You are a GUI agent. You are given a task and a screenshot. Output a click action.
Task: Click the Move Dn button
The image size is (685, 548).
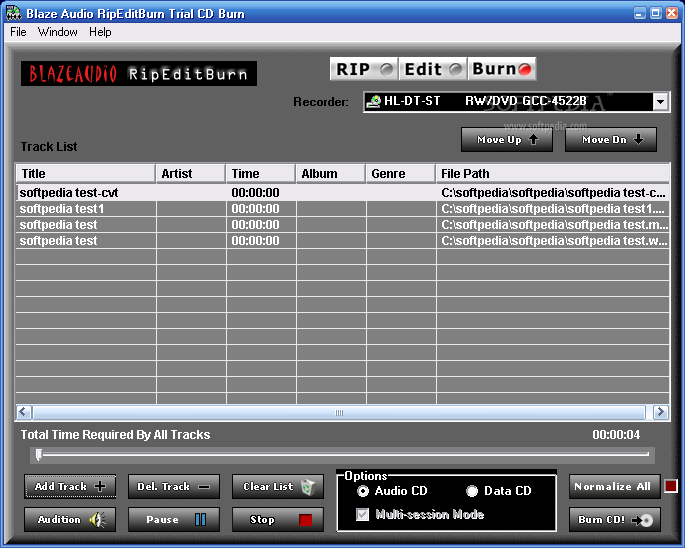pos(611,140)
